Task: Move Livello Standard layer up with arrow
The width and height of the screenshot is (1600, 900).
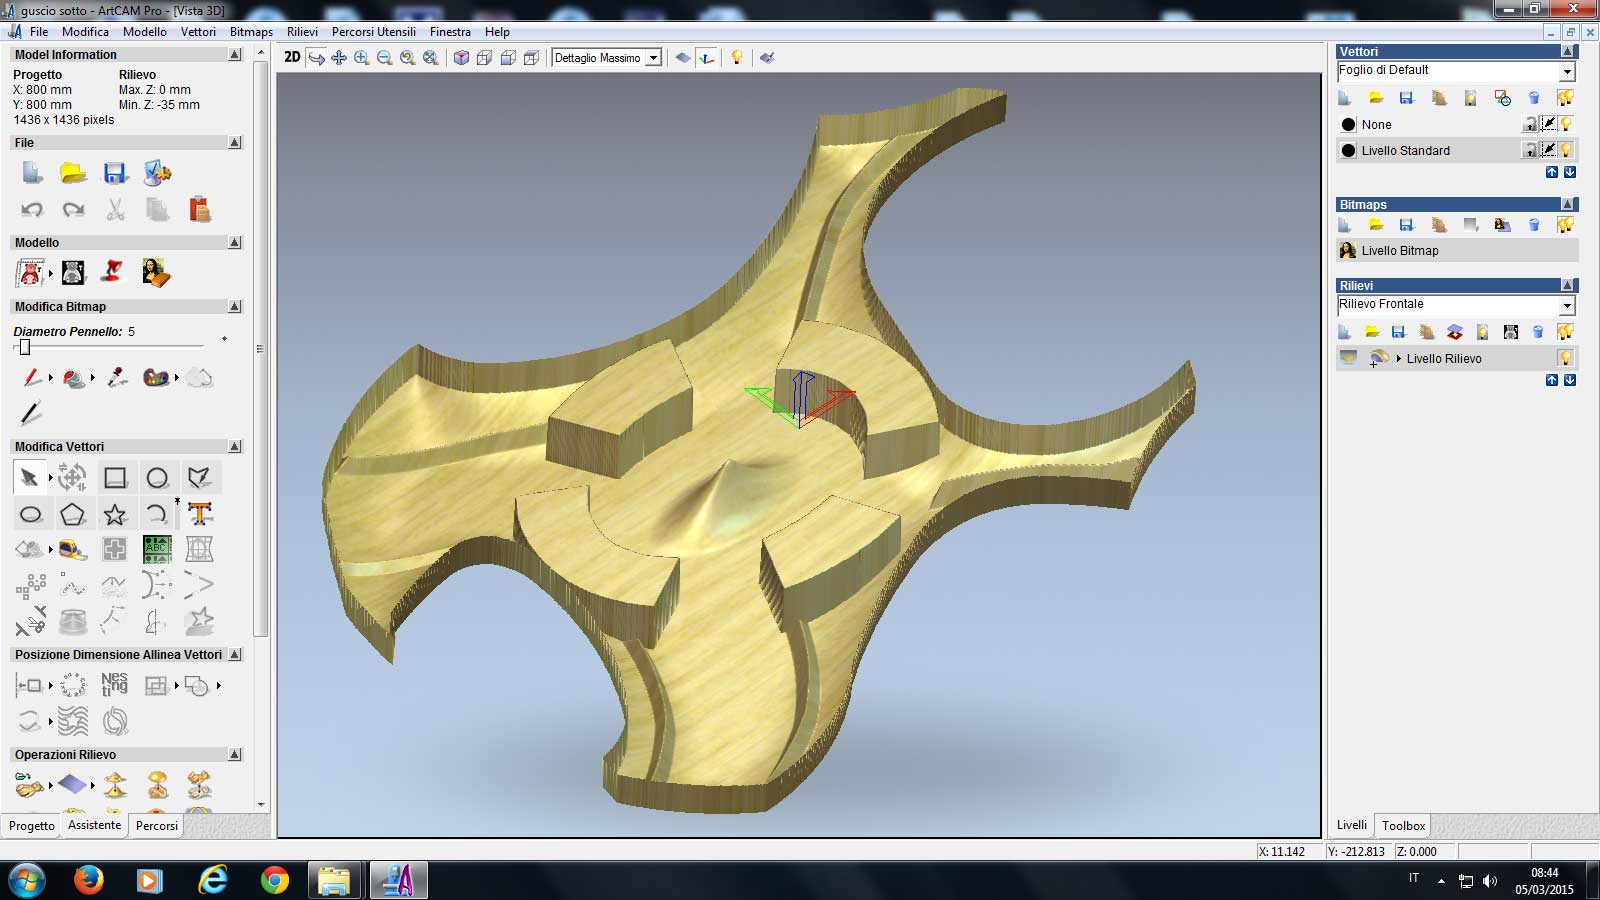Action: click(1551, 172)
